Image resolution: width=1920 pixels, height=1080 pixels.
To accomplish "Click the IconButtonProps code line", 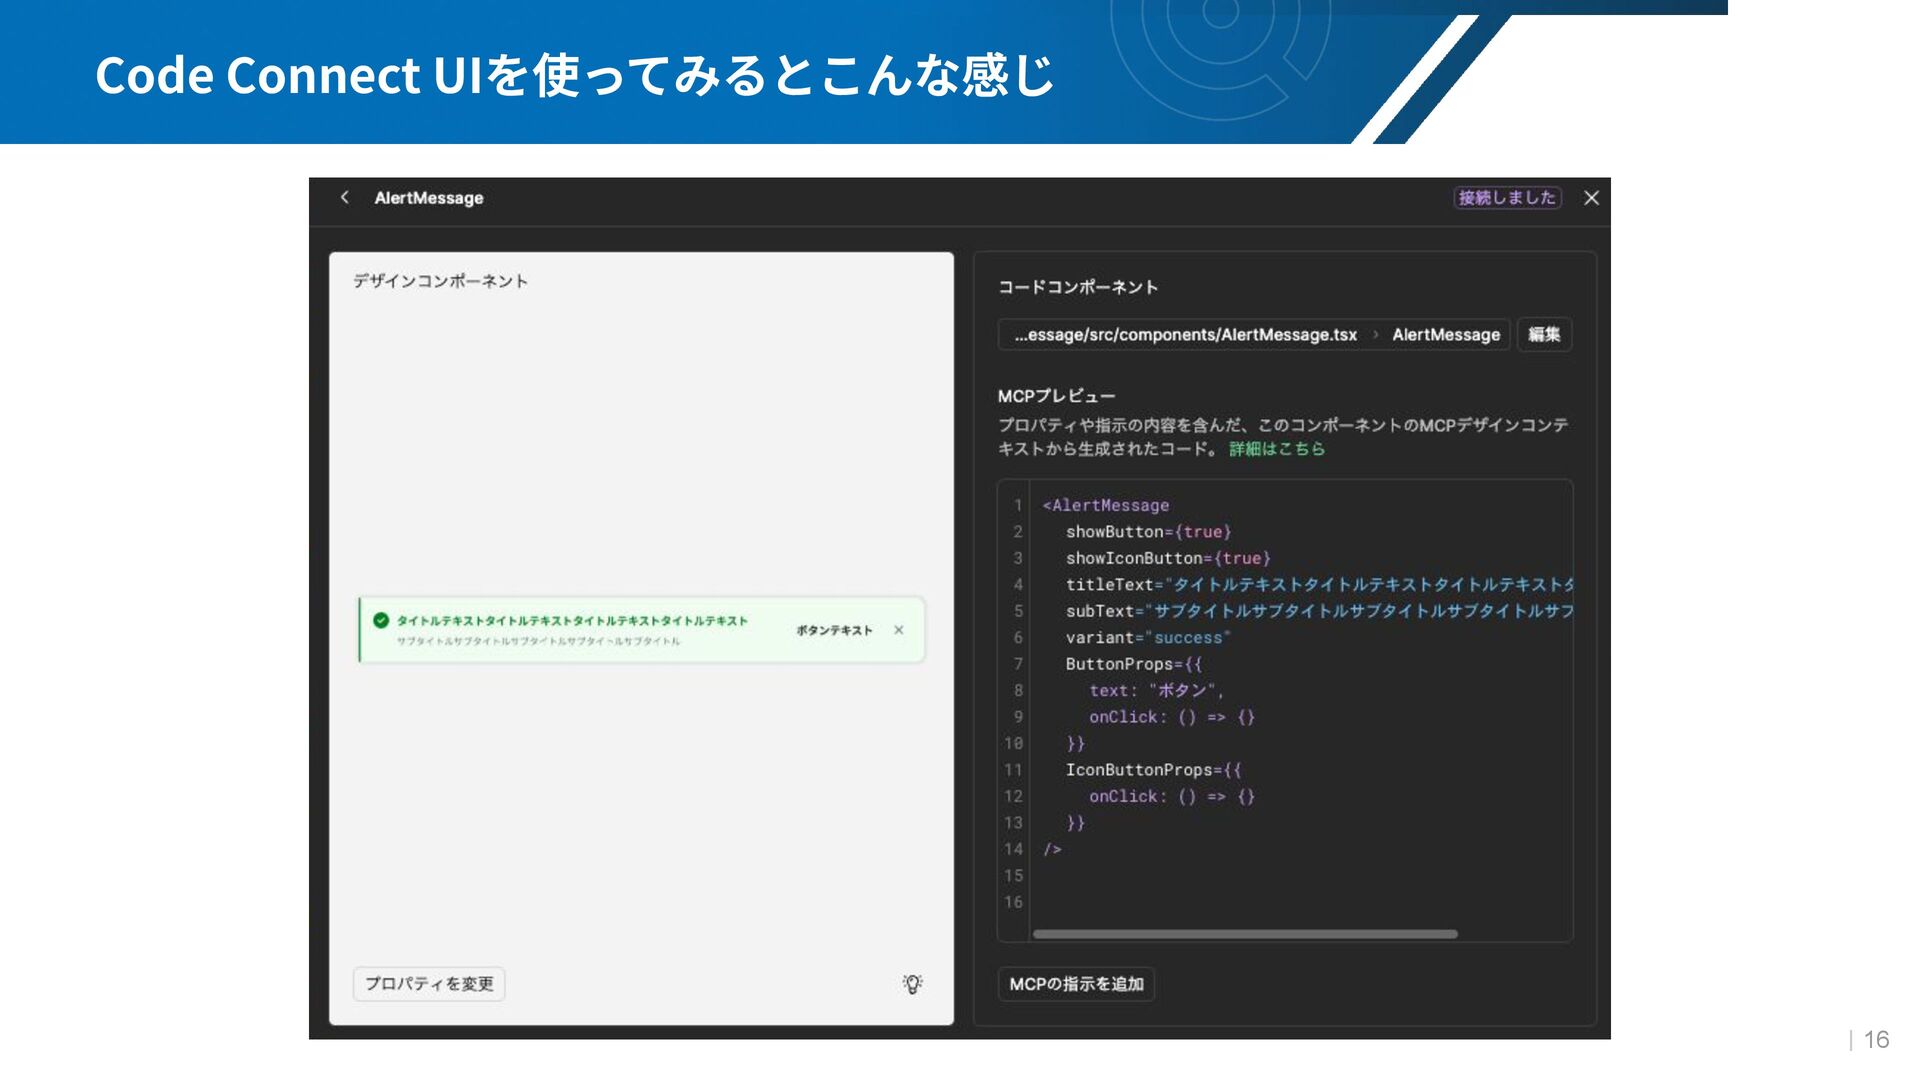I will coord(1152,770).
